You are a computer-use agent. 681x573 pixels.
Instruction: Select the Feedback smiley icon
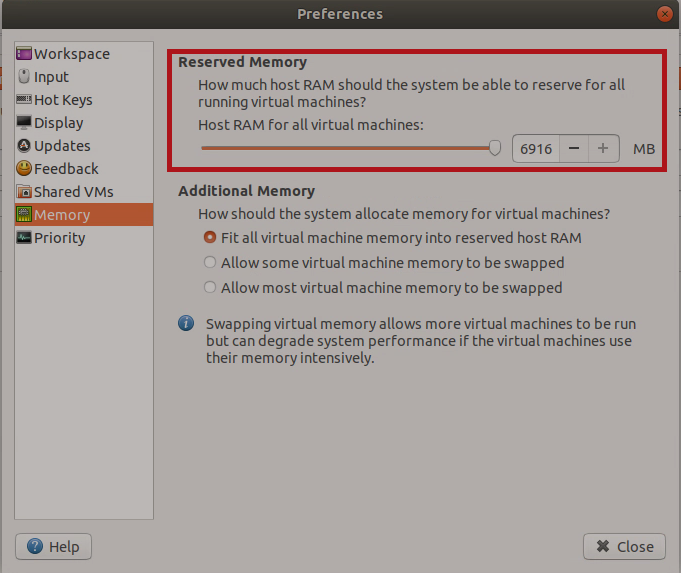pyautogui.click(x=24, y=169)
